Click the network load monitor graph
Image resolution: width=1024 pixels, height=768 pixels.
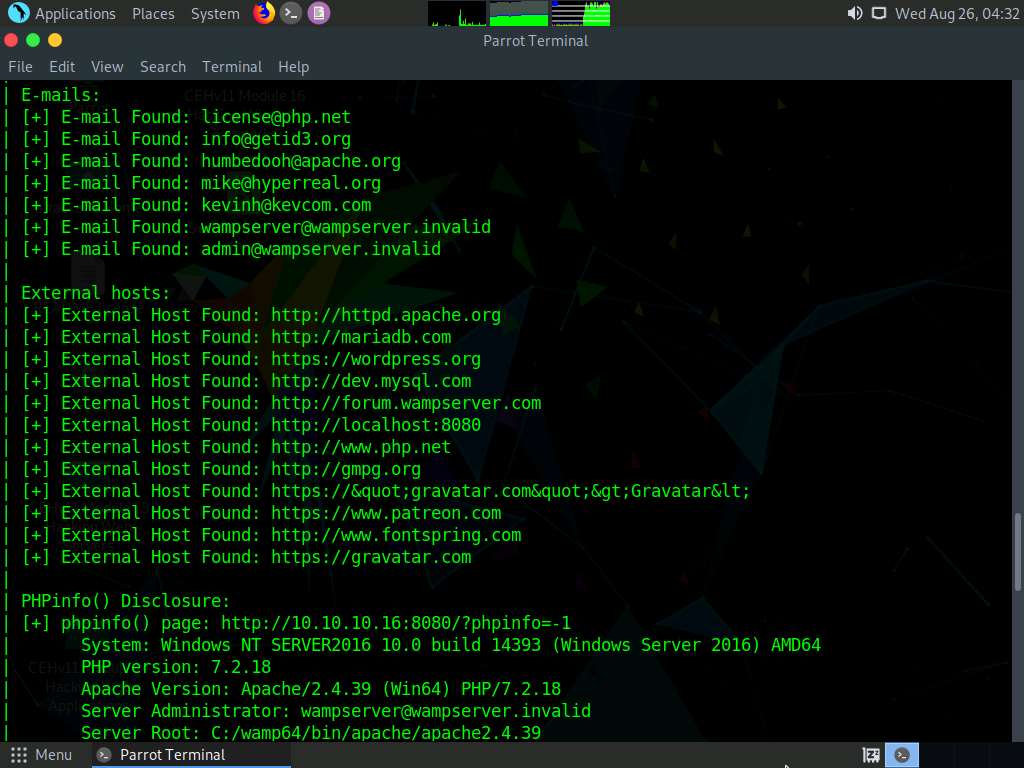point(581,13)
